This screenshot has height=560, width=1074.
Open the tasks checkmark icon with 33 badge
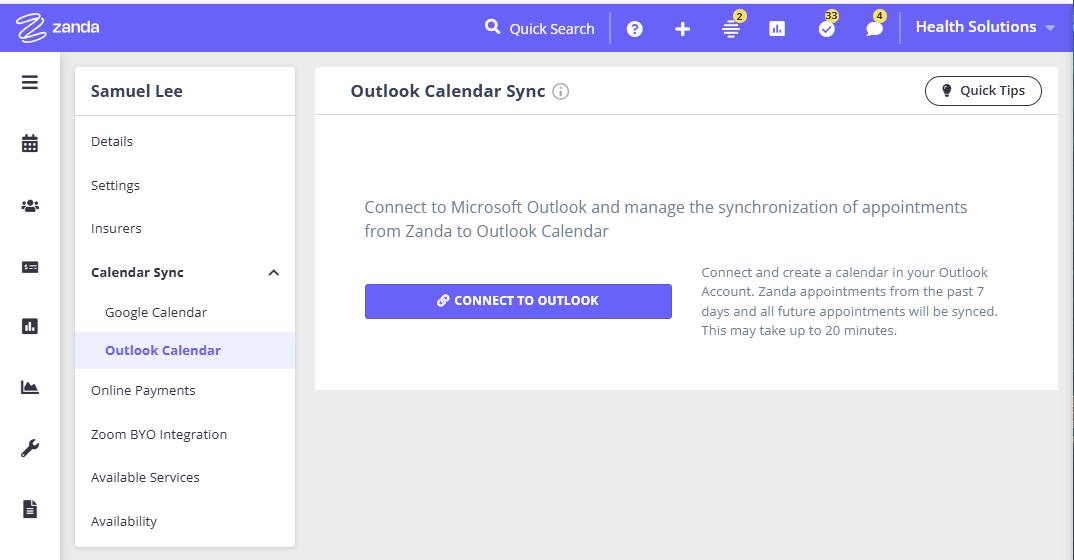pos(826,28)
